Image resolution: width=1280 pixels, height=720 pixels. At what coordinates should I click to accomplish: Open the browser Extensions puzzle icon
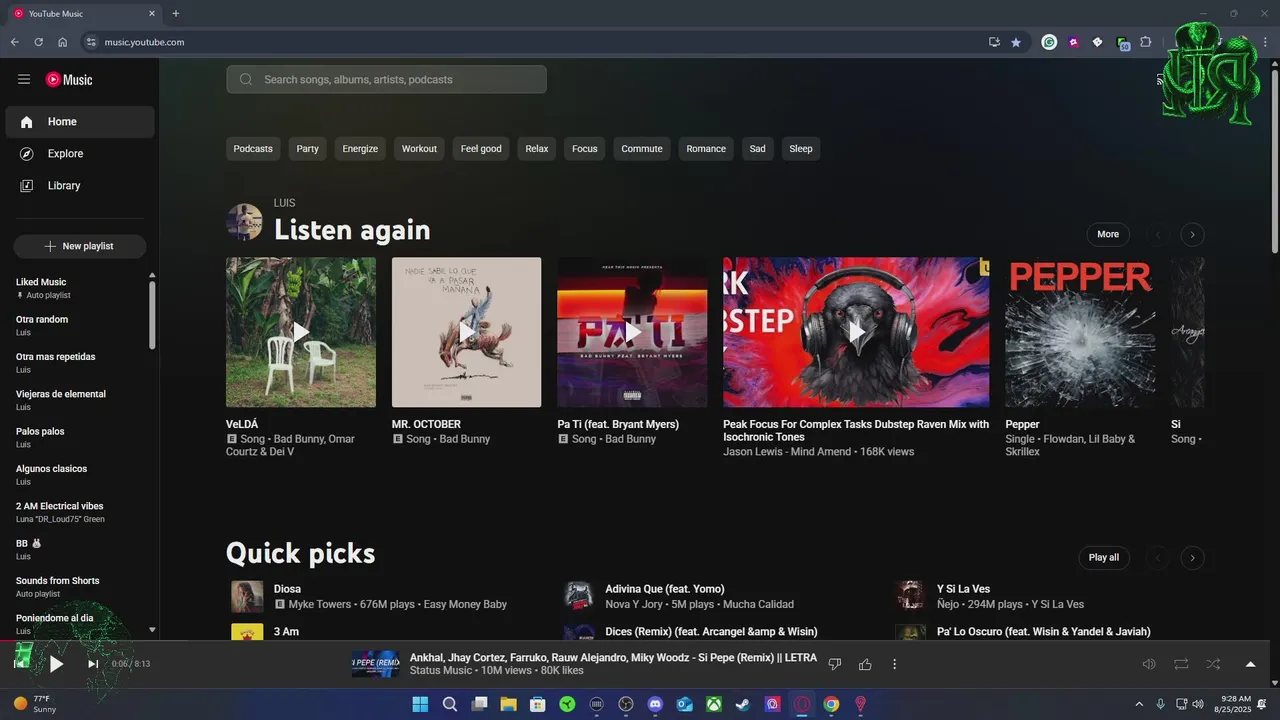tap(1146, 42)
